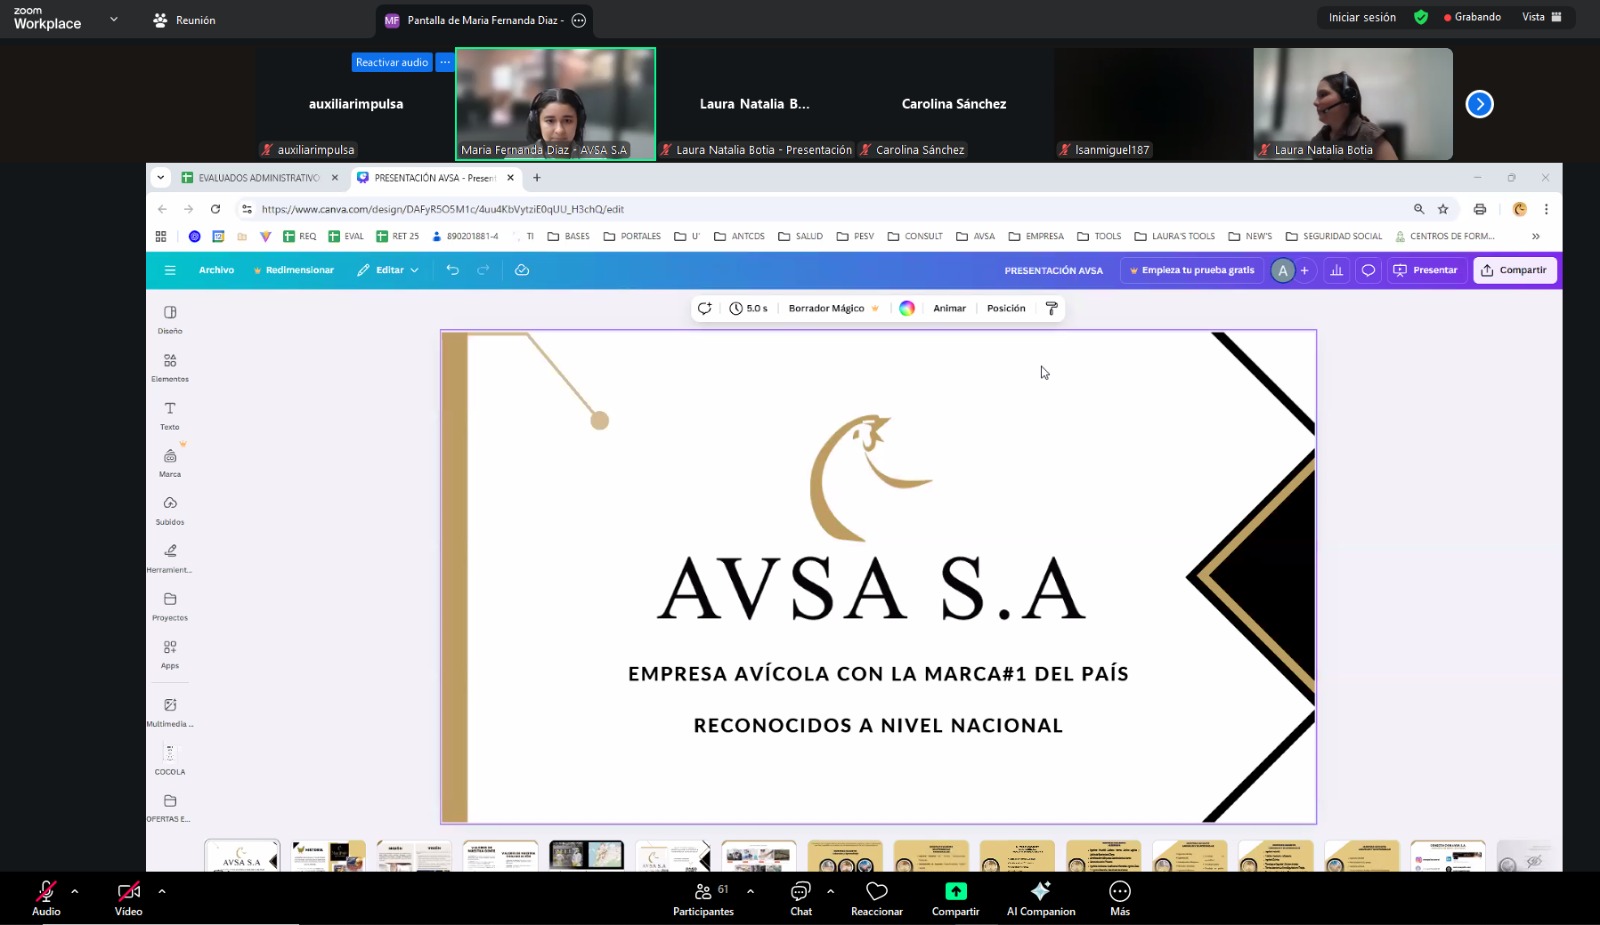Click the Canva undo arrow
1600x925 pixels.
pyautogui.click(x=453, y=270)
